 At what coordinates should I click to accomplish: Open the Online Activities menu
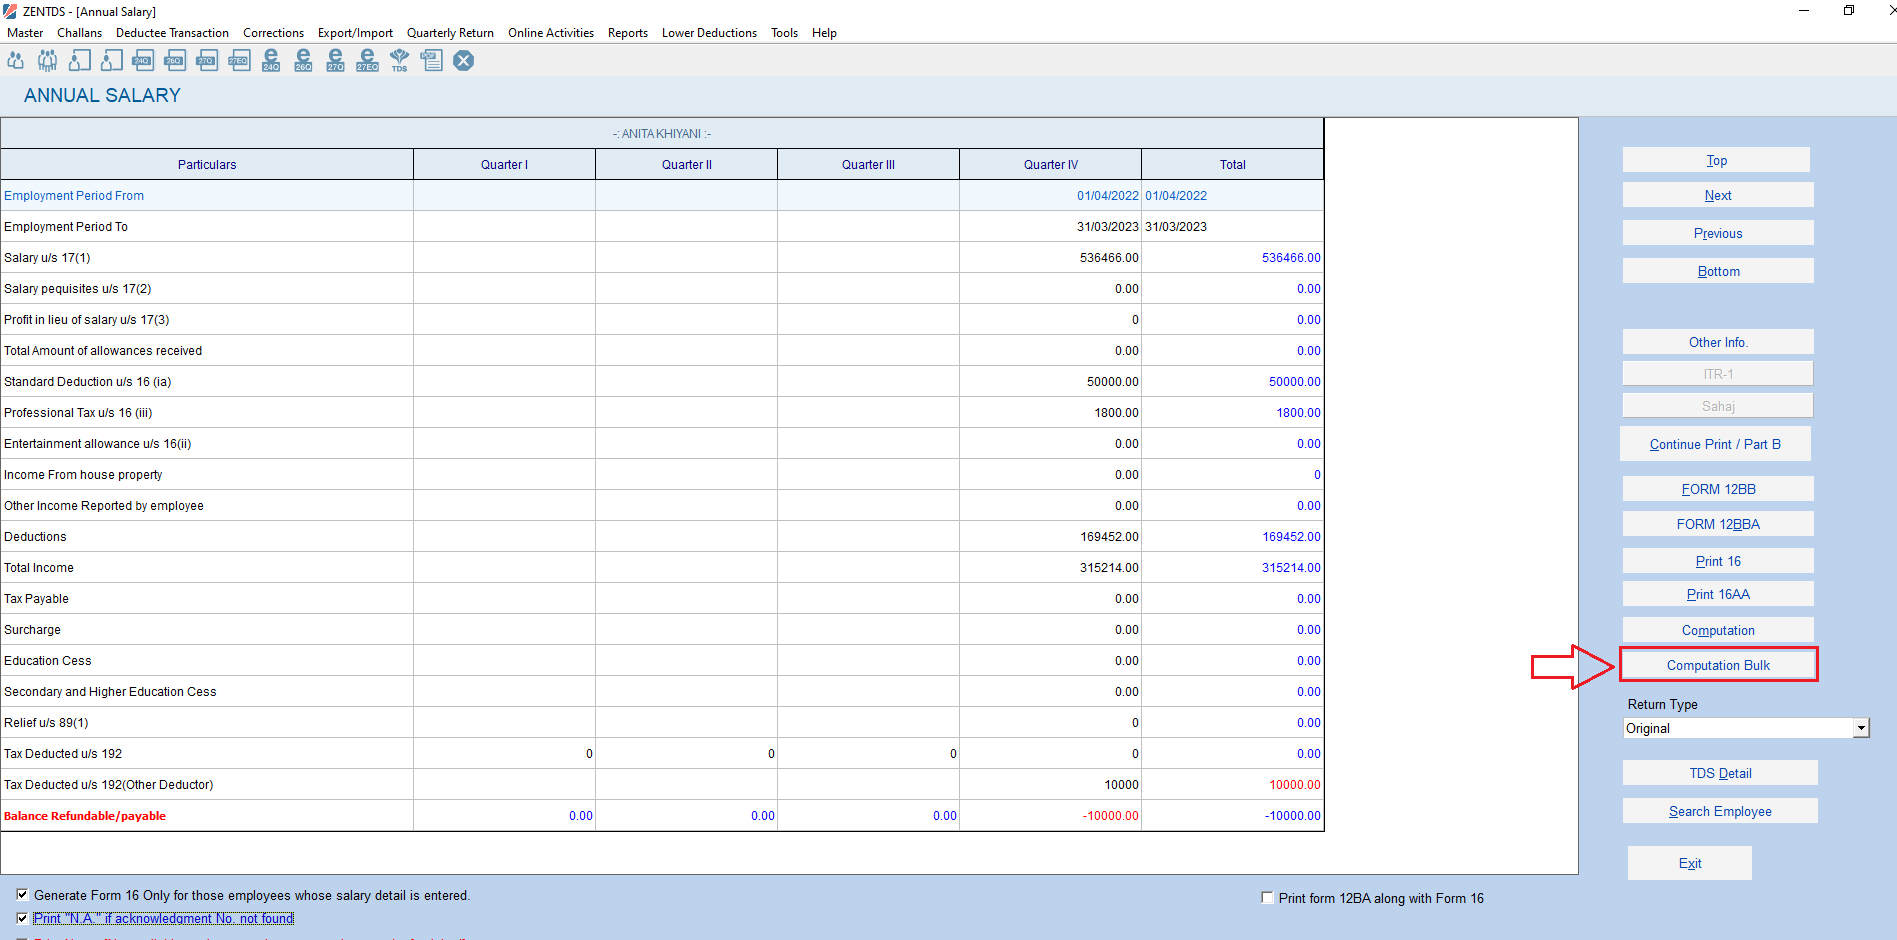pyautogui.click(x=551, y=33)
